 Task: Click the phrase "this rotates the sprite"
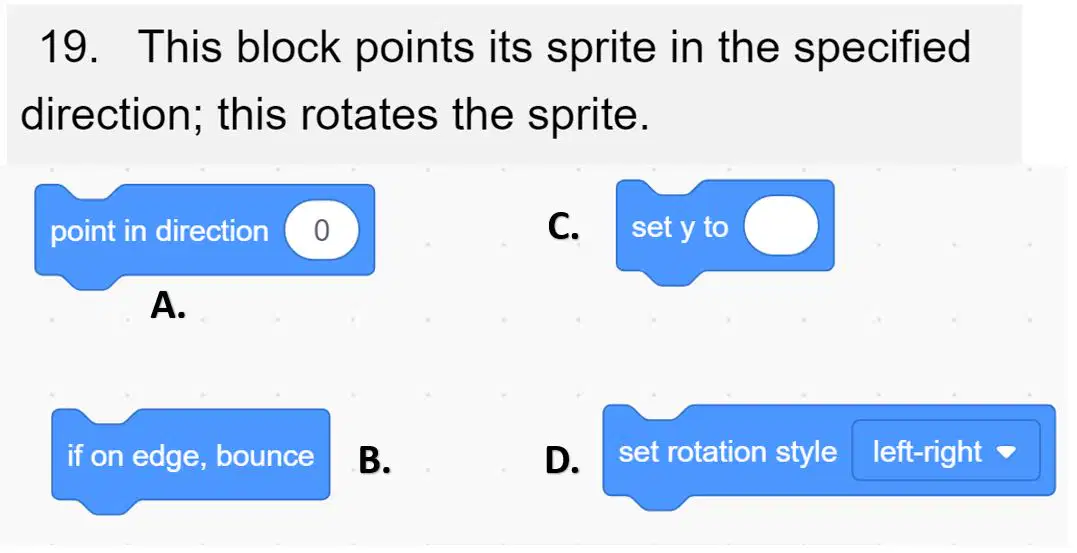point(433,115)
